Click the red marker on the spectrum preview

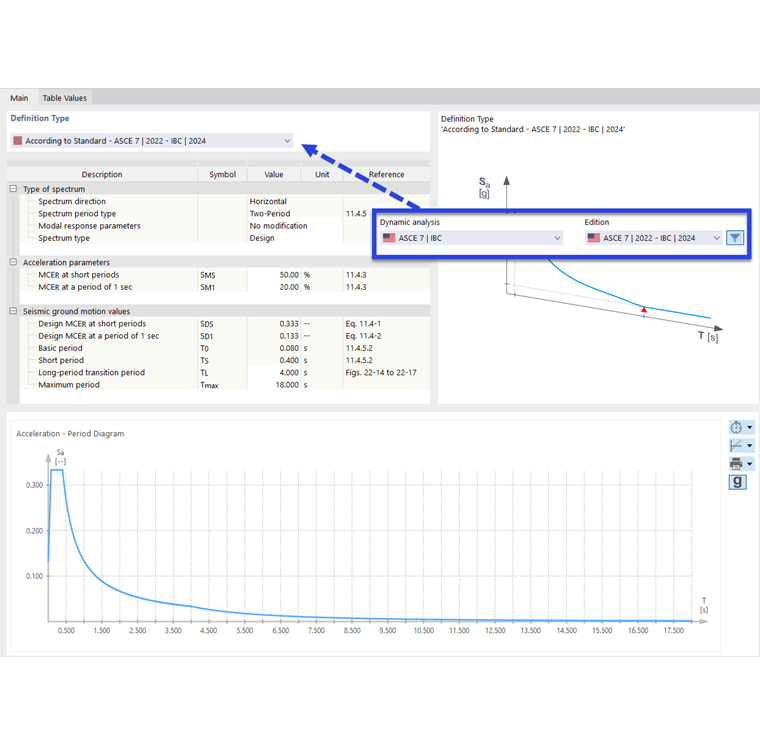pyautogui.click(x=644, y=309)
